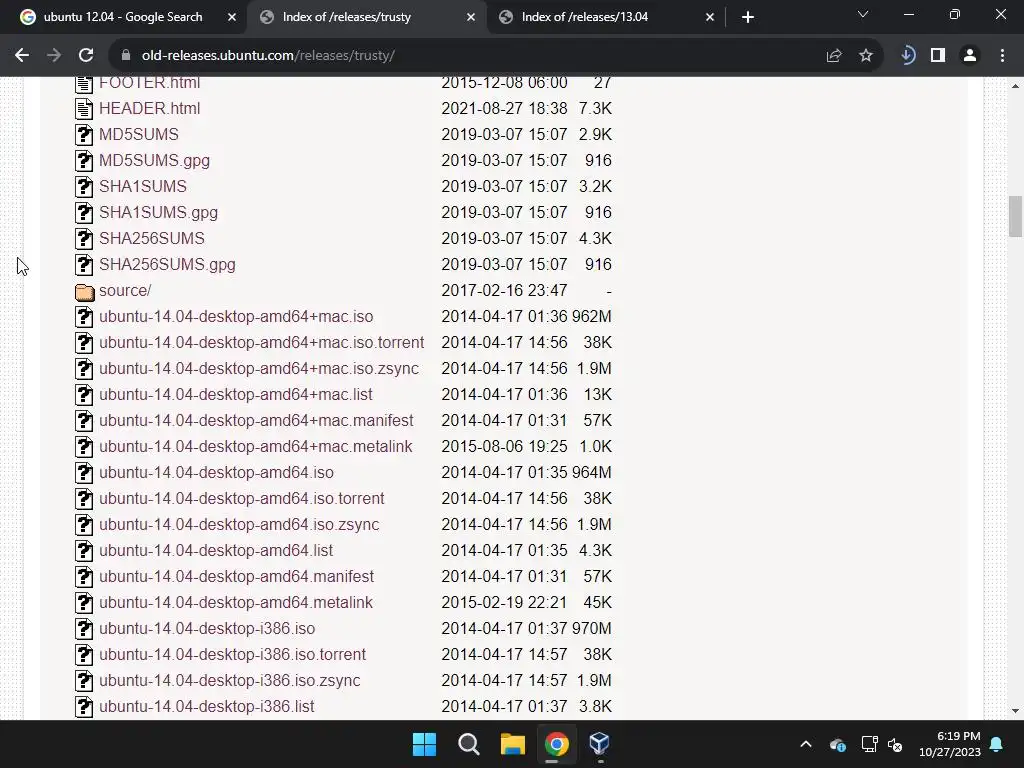Open the MD5SUMS file link
Image resolution: width=1024 pixels, height=768 pixels.
[x=138, y=135]
